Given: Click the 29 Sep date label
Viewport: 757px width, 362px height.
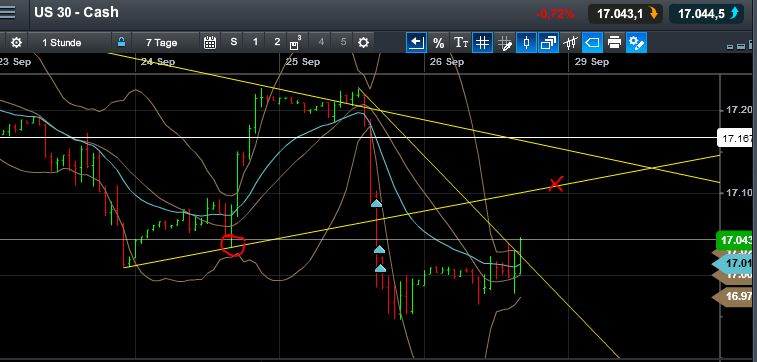Looking at the screenshot, I should point(591,62).
